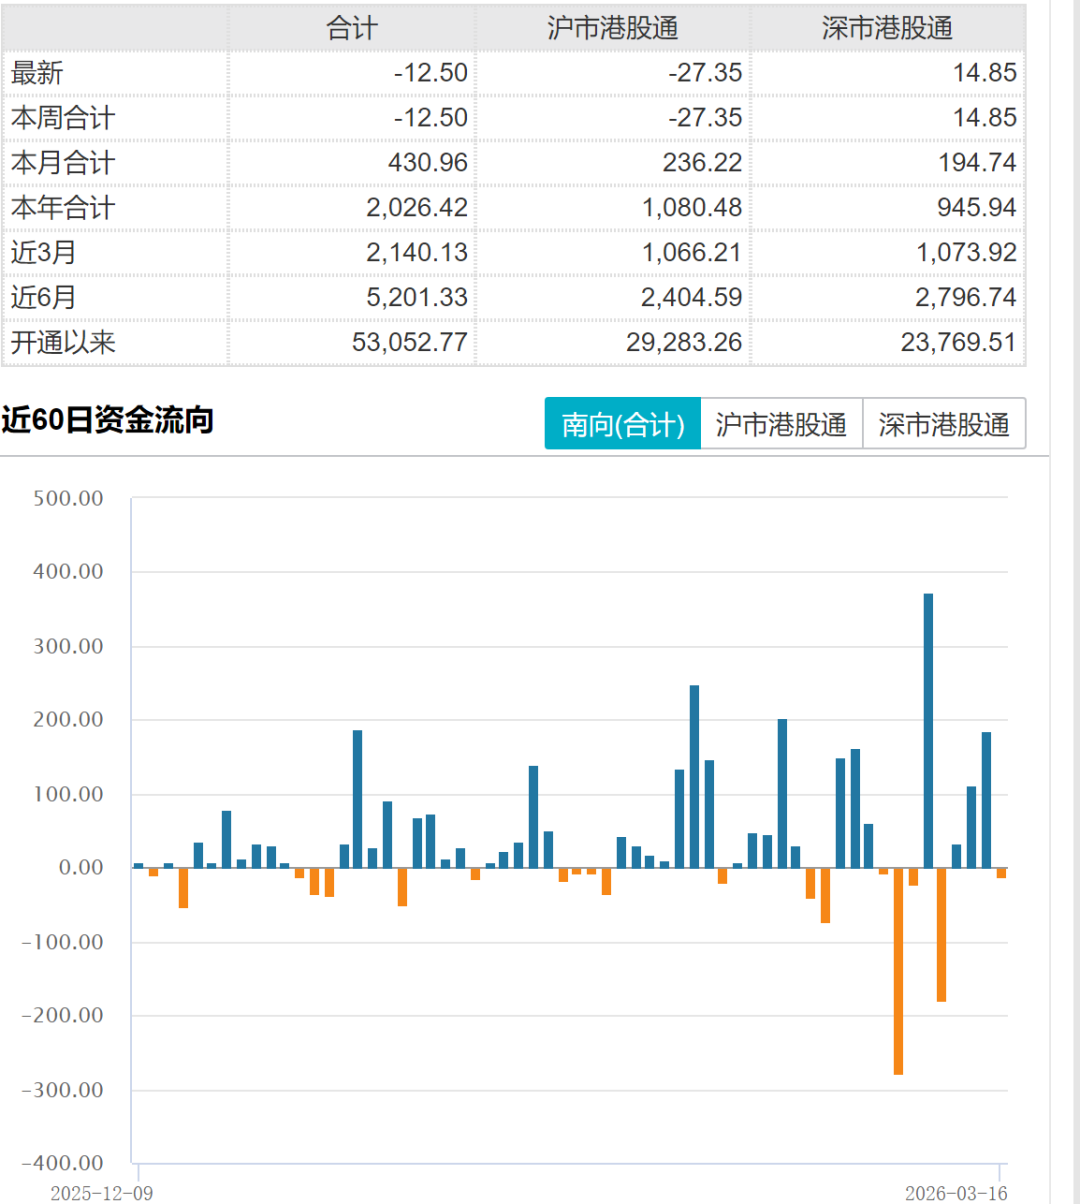1080x1204 pixels.
Task: Click the 合计 column header
Action: tap(352, 28)
